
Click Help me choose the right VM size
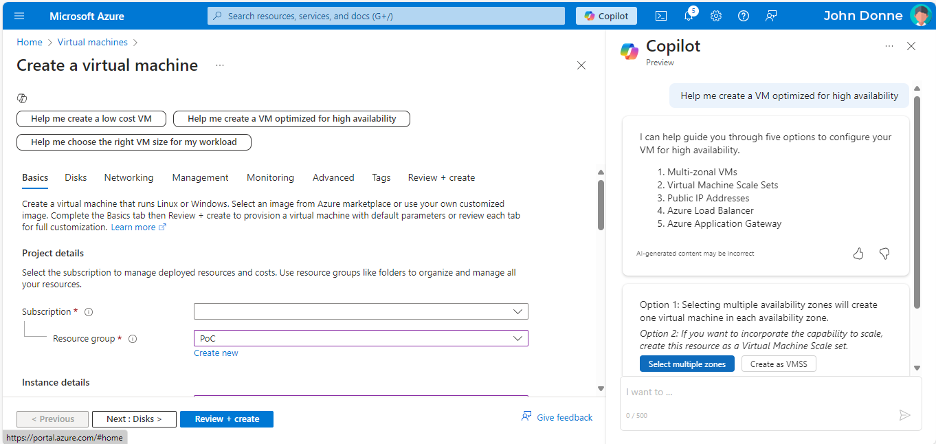tap(134, 142)
